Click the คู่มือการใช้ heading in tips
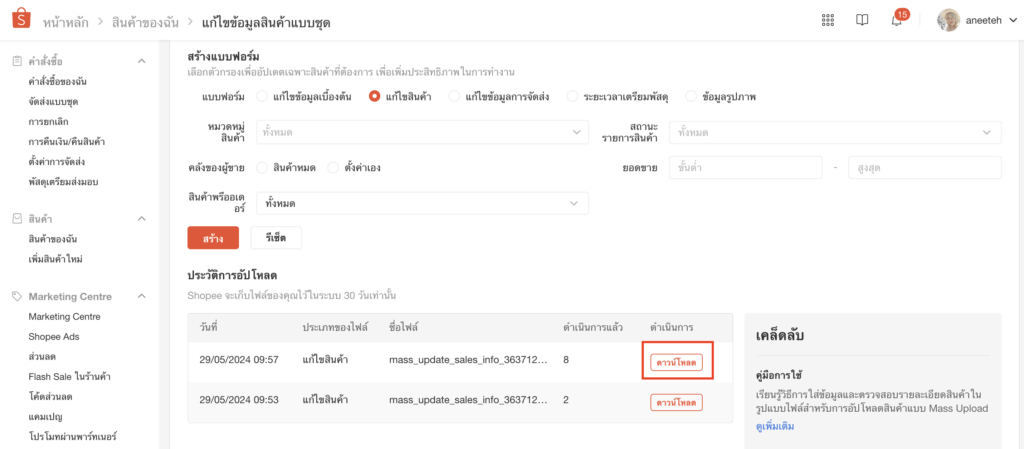The width and height of the screenshot is (1024, 449). pos(778,376)
